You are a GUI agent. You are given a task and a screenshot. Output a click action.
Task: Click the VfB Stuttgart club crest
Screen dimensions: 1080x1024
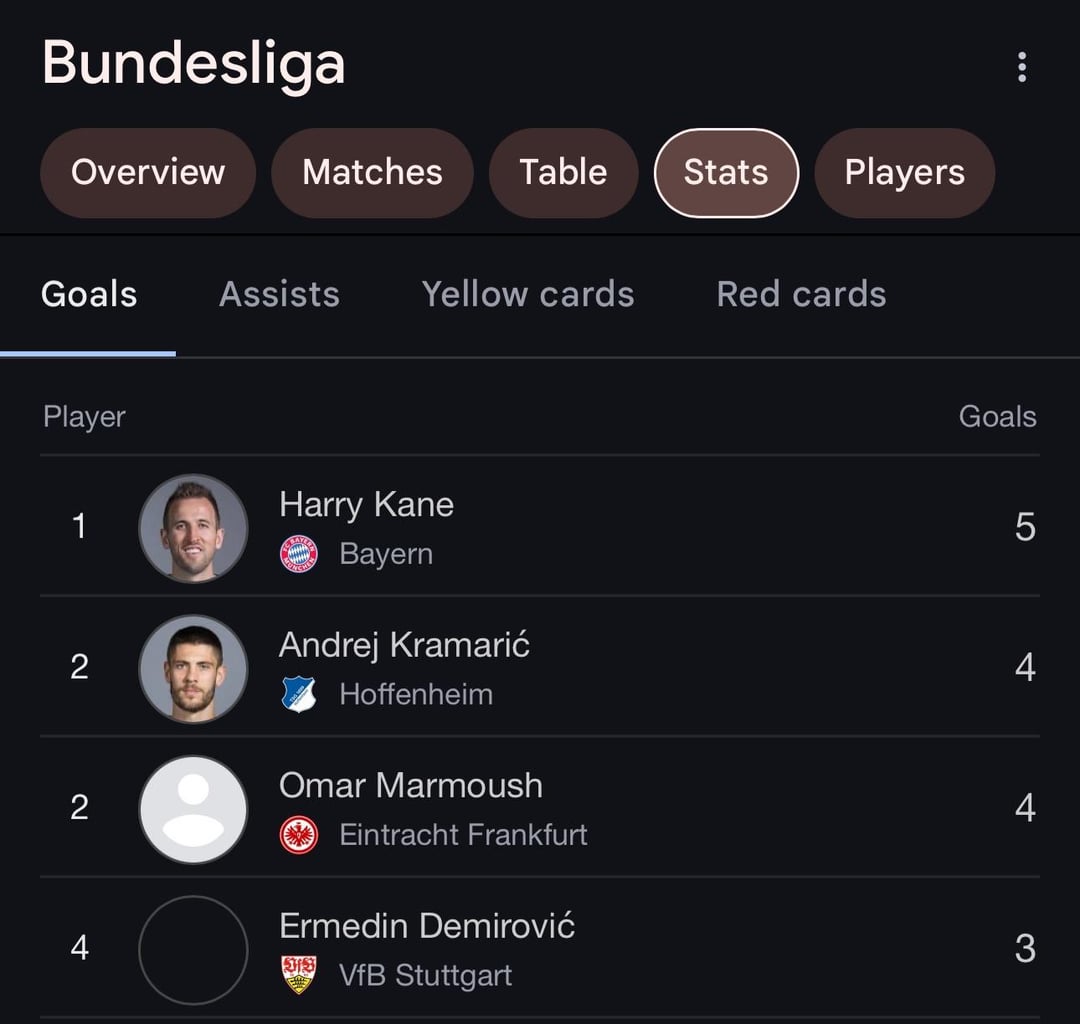299,974
